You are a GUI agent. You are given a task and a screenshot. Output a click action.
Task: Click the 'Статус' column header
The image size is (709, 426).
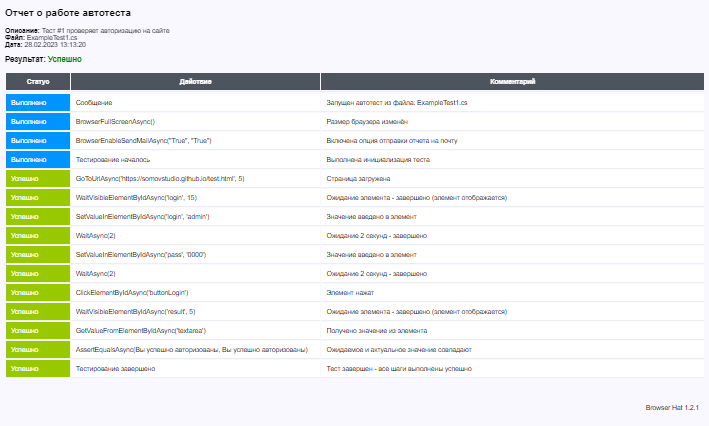38,81
